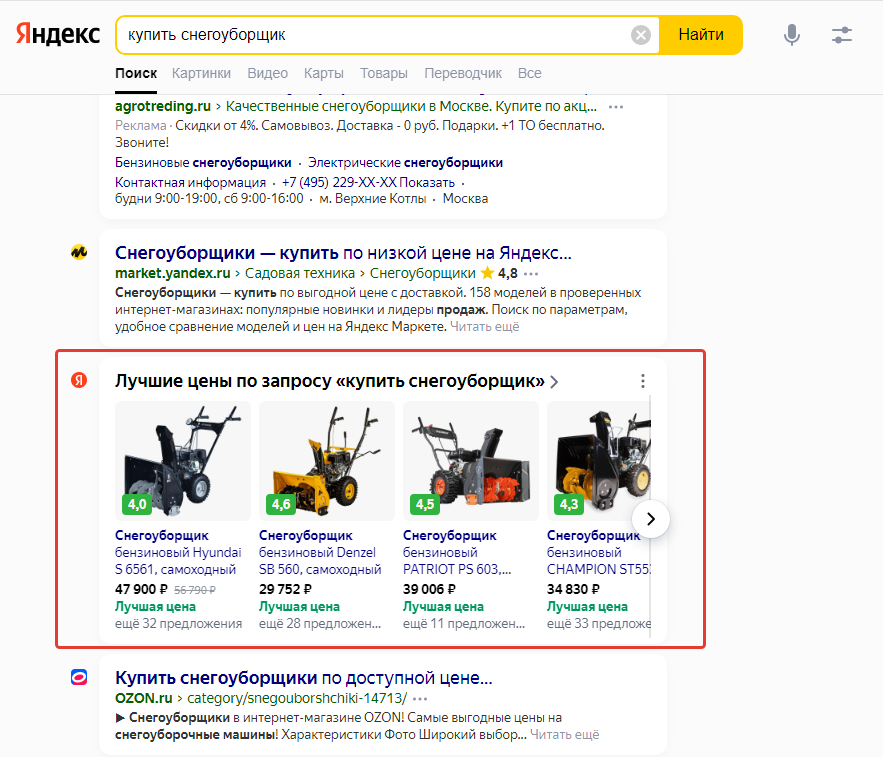
Task: Click the red Yandex favicon beside Лучшие цены
Action: click(79, 380)
